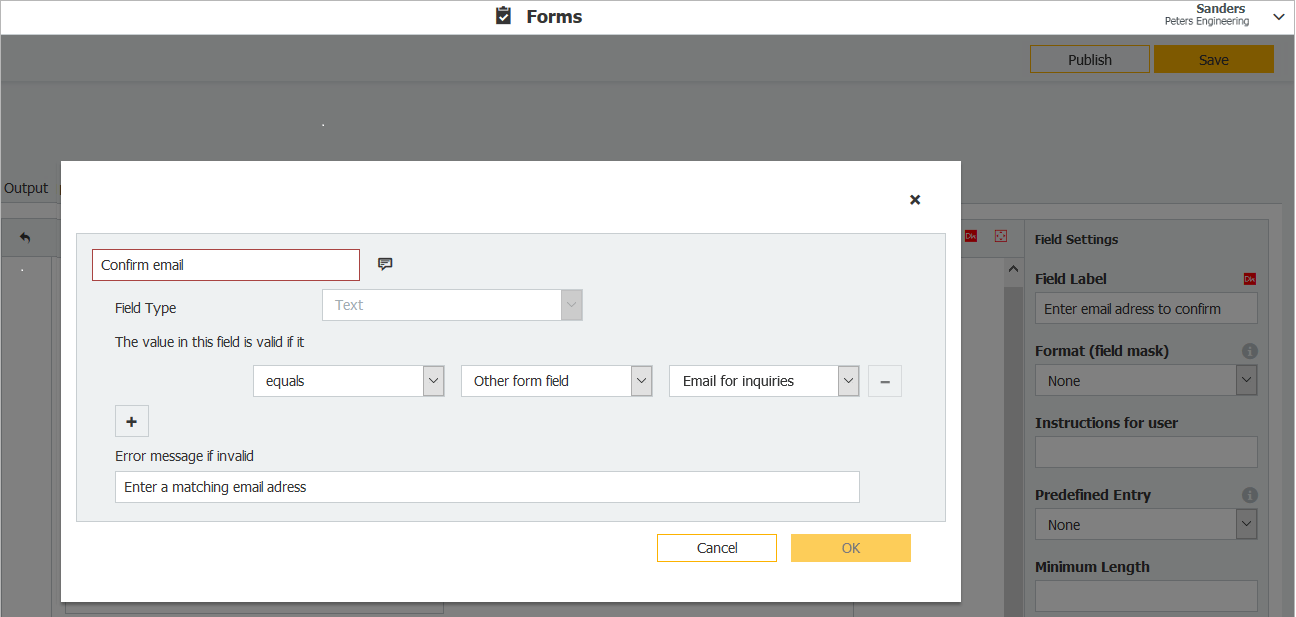Click the info icon beside Format field mask
The image size is (1296, 617).
[1249, 351]
